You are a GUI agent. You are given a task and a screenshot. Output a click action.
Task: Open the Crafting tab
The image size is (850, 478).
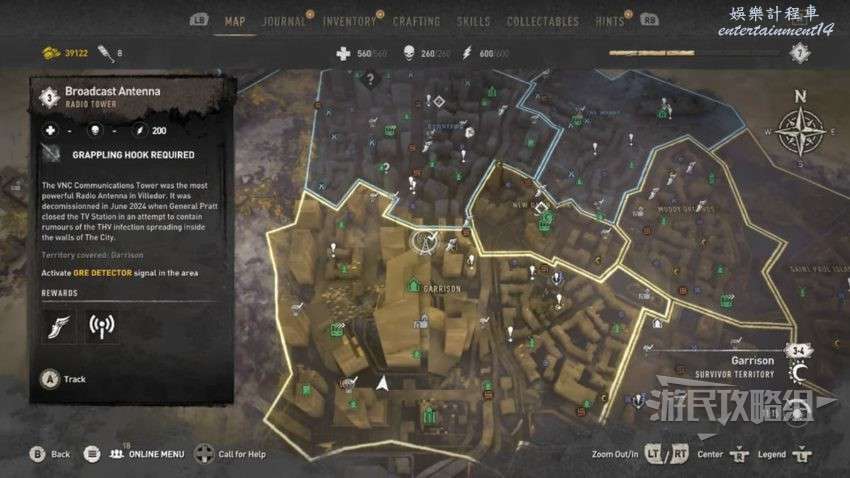[416, 22]
